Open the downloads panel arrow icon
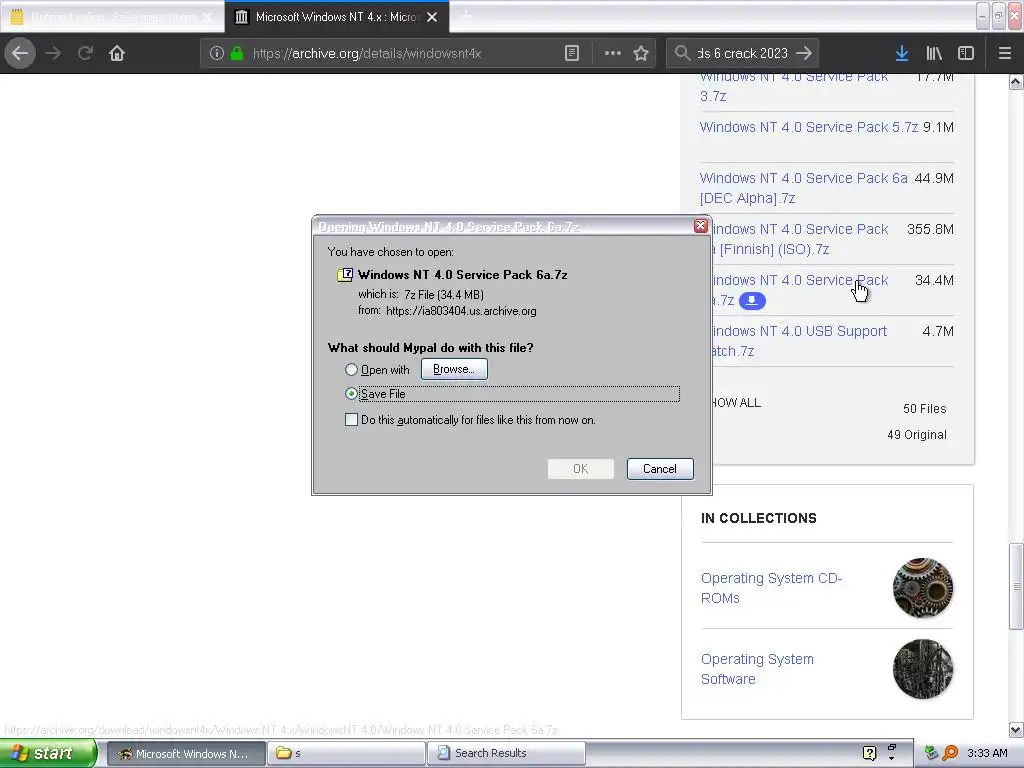The image size is (1024, 768). click(x=902, y=53)
